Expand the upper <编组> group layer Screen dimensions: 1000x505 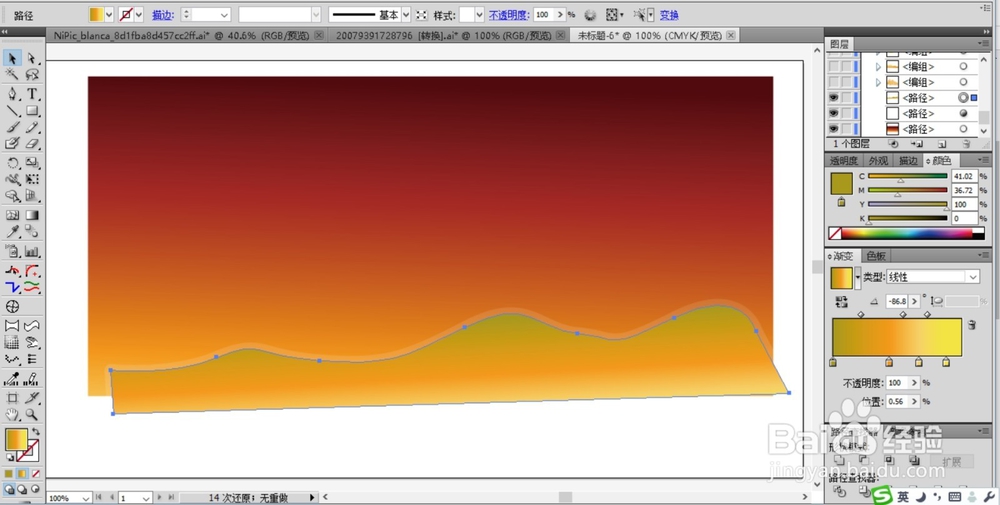tap(878, 66)
